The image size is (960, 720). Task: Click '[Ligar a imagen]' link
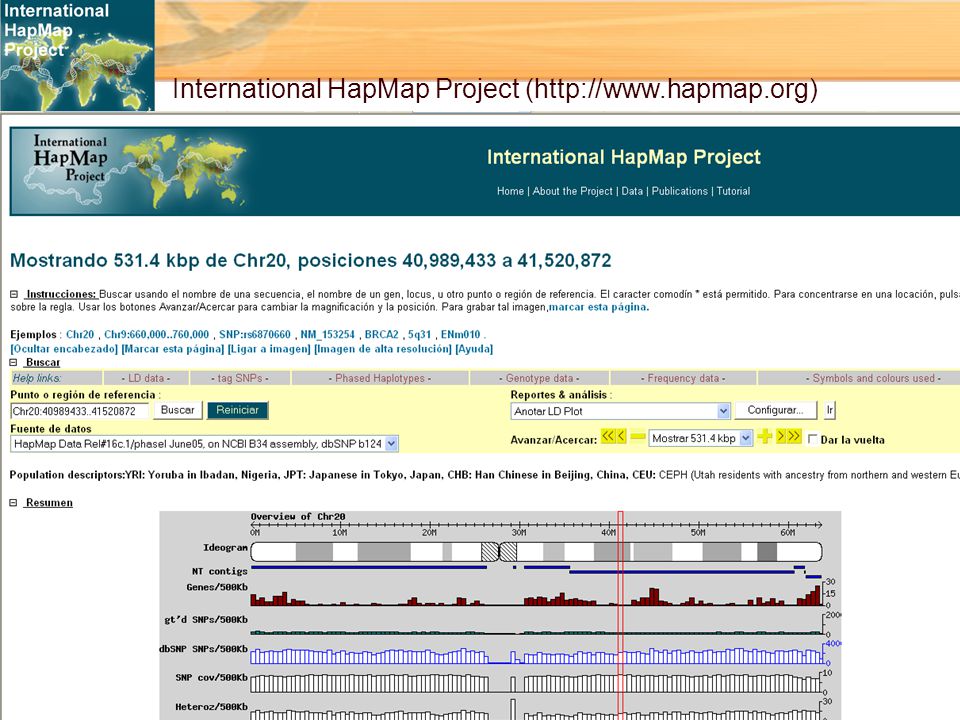(269, 349)
